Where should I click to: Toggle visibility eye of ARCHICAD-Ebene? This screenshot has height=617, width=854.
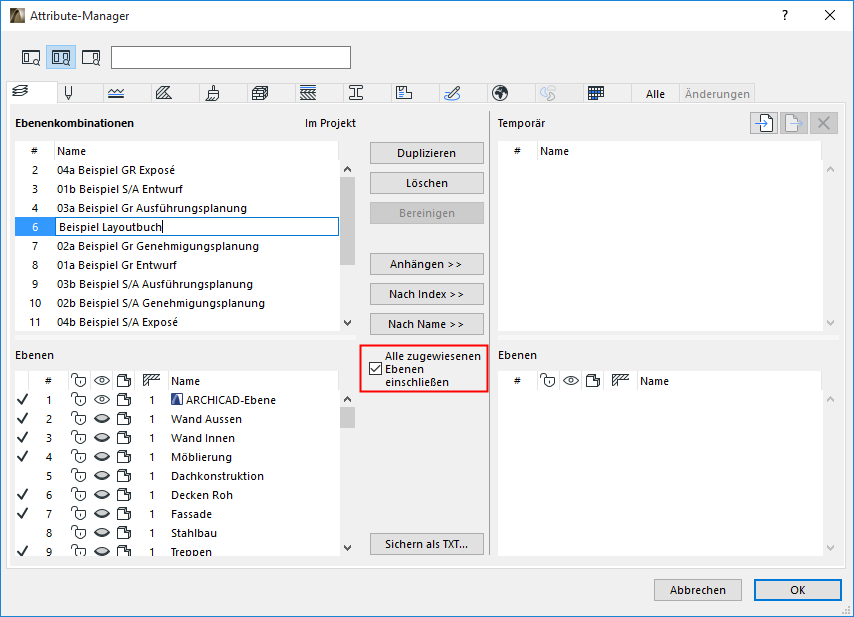pyautogui.click(x=102, y=400)
